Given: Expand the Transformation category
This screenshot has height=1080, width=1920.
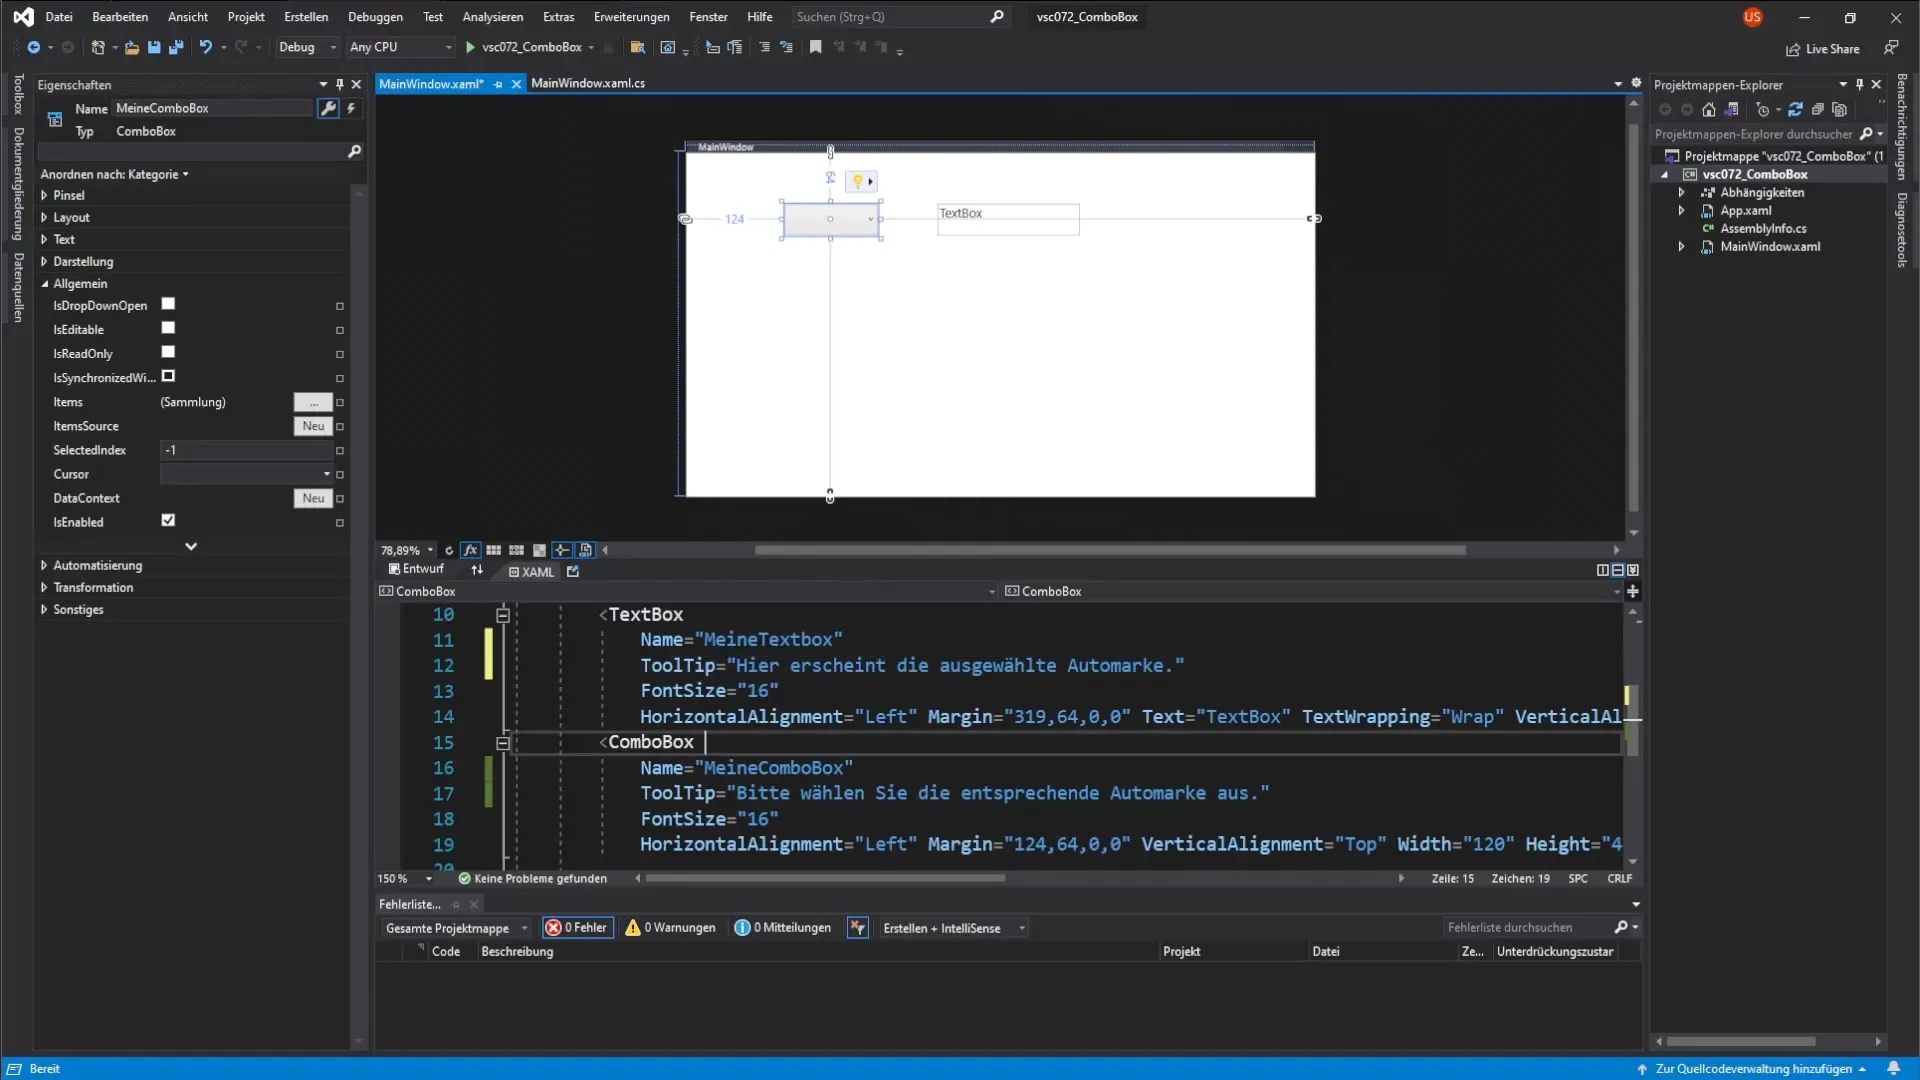Looking at the screenshot, I should coord(44,588).
